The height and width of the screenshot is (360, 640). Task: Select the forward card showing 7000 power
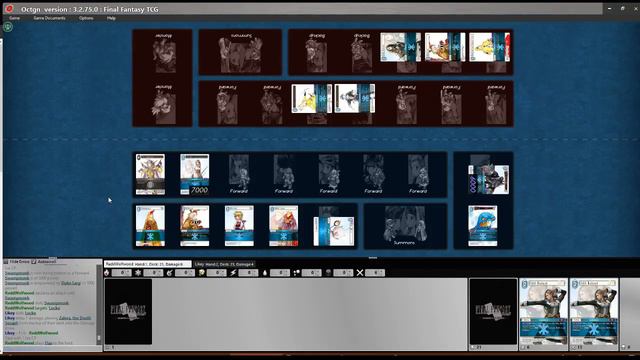[x=195, y=174]
